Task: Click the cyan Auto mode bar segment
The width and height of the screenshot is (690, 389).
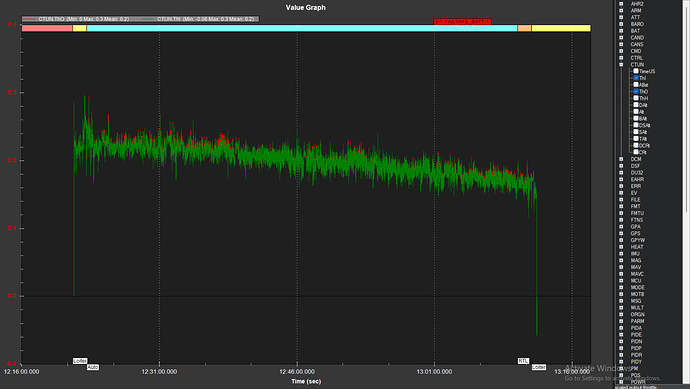Action: coord(302,28)
